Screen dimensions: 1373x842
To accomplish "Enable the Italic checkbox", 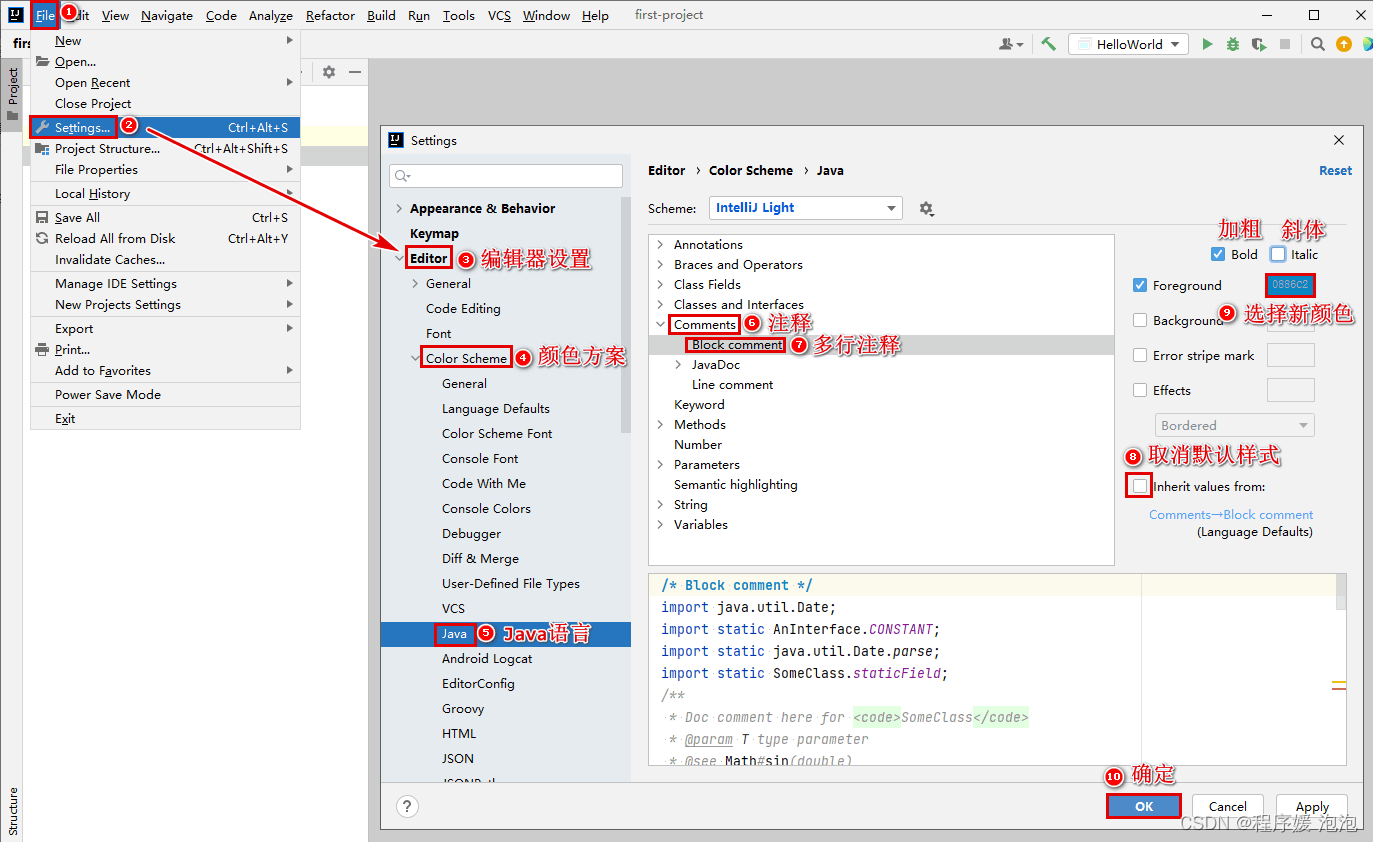I will pyautogui.click(x=1277, y=254).
